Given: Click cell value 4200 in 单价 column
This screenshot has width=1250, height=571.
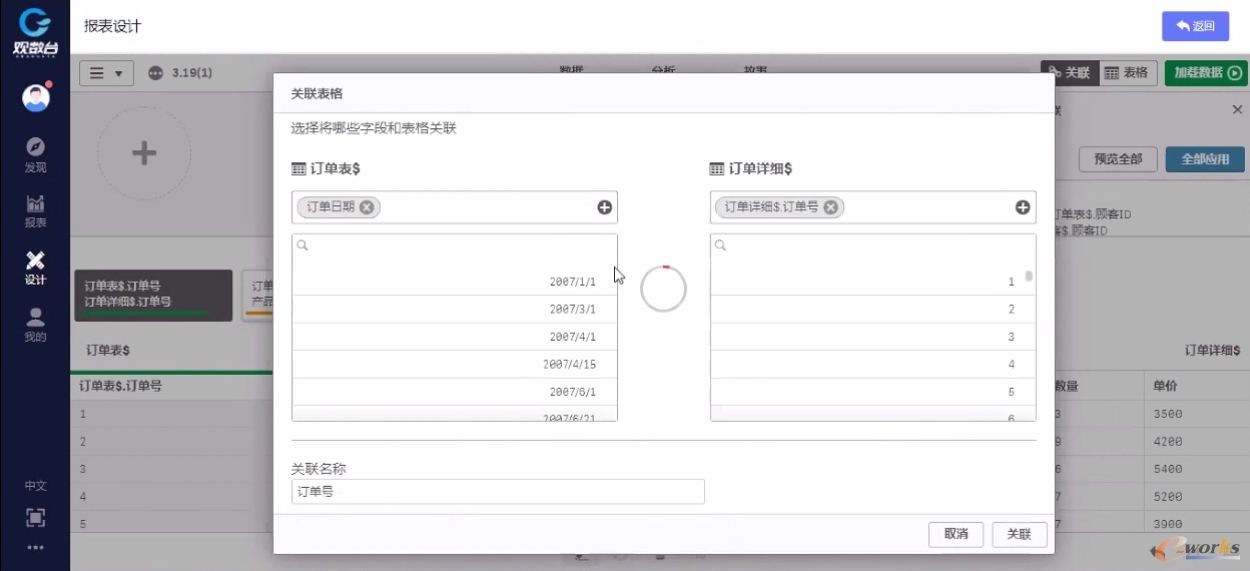Looking at the screenshot, I should (1167, 441).
